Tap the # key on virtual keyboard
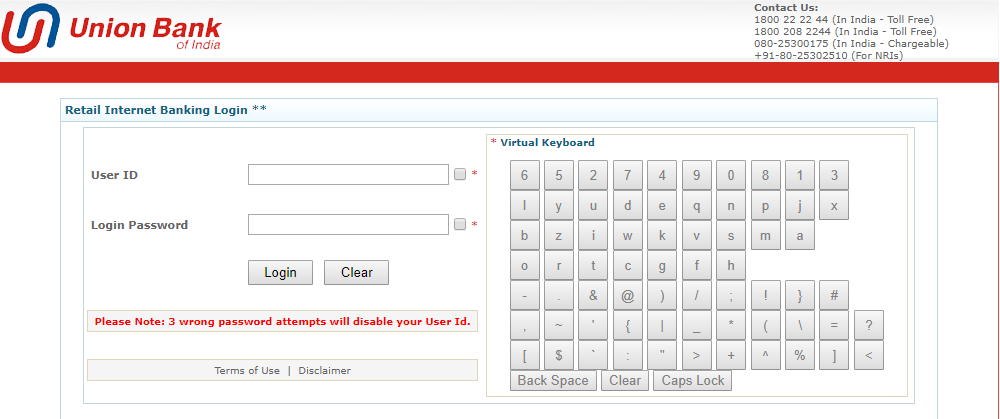This screenshot has height=419, width=1000. tap(834, 296)
